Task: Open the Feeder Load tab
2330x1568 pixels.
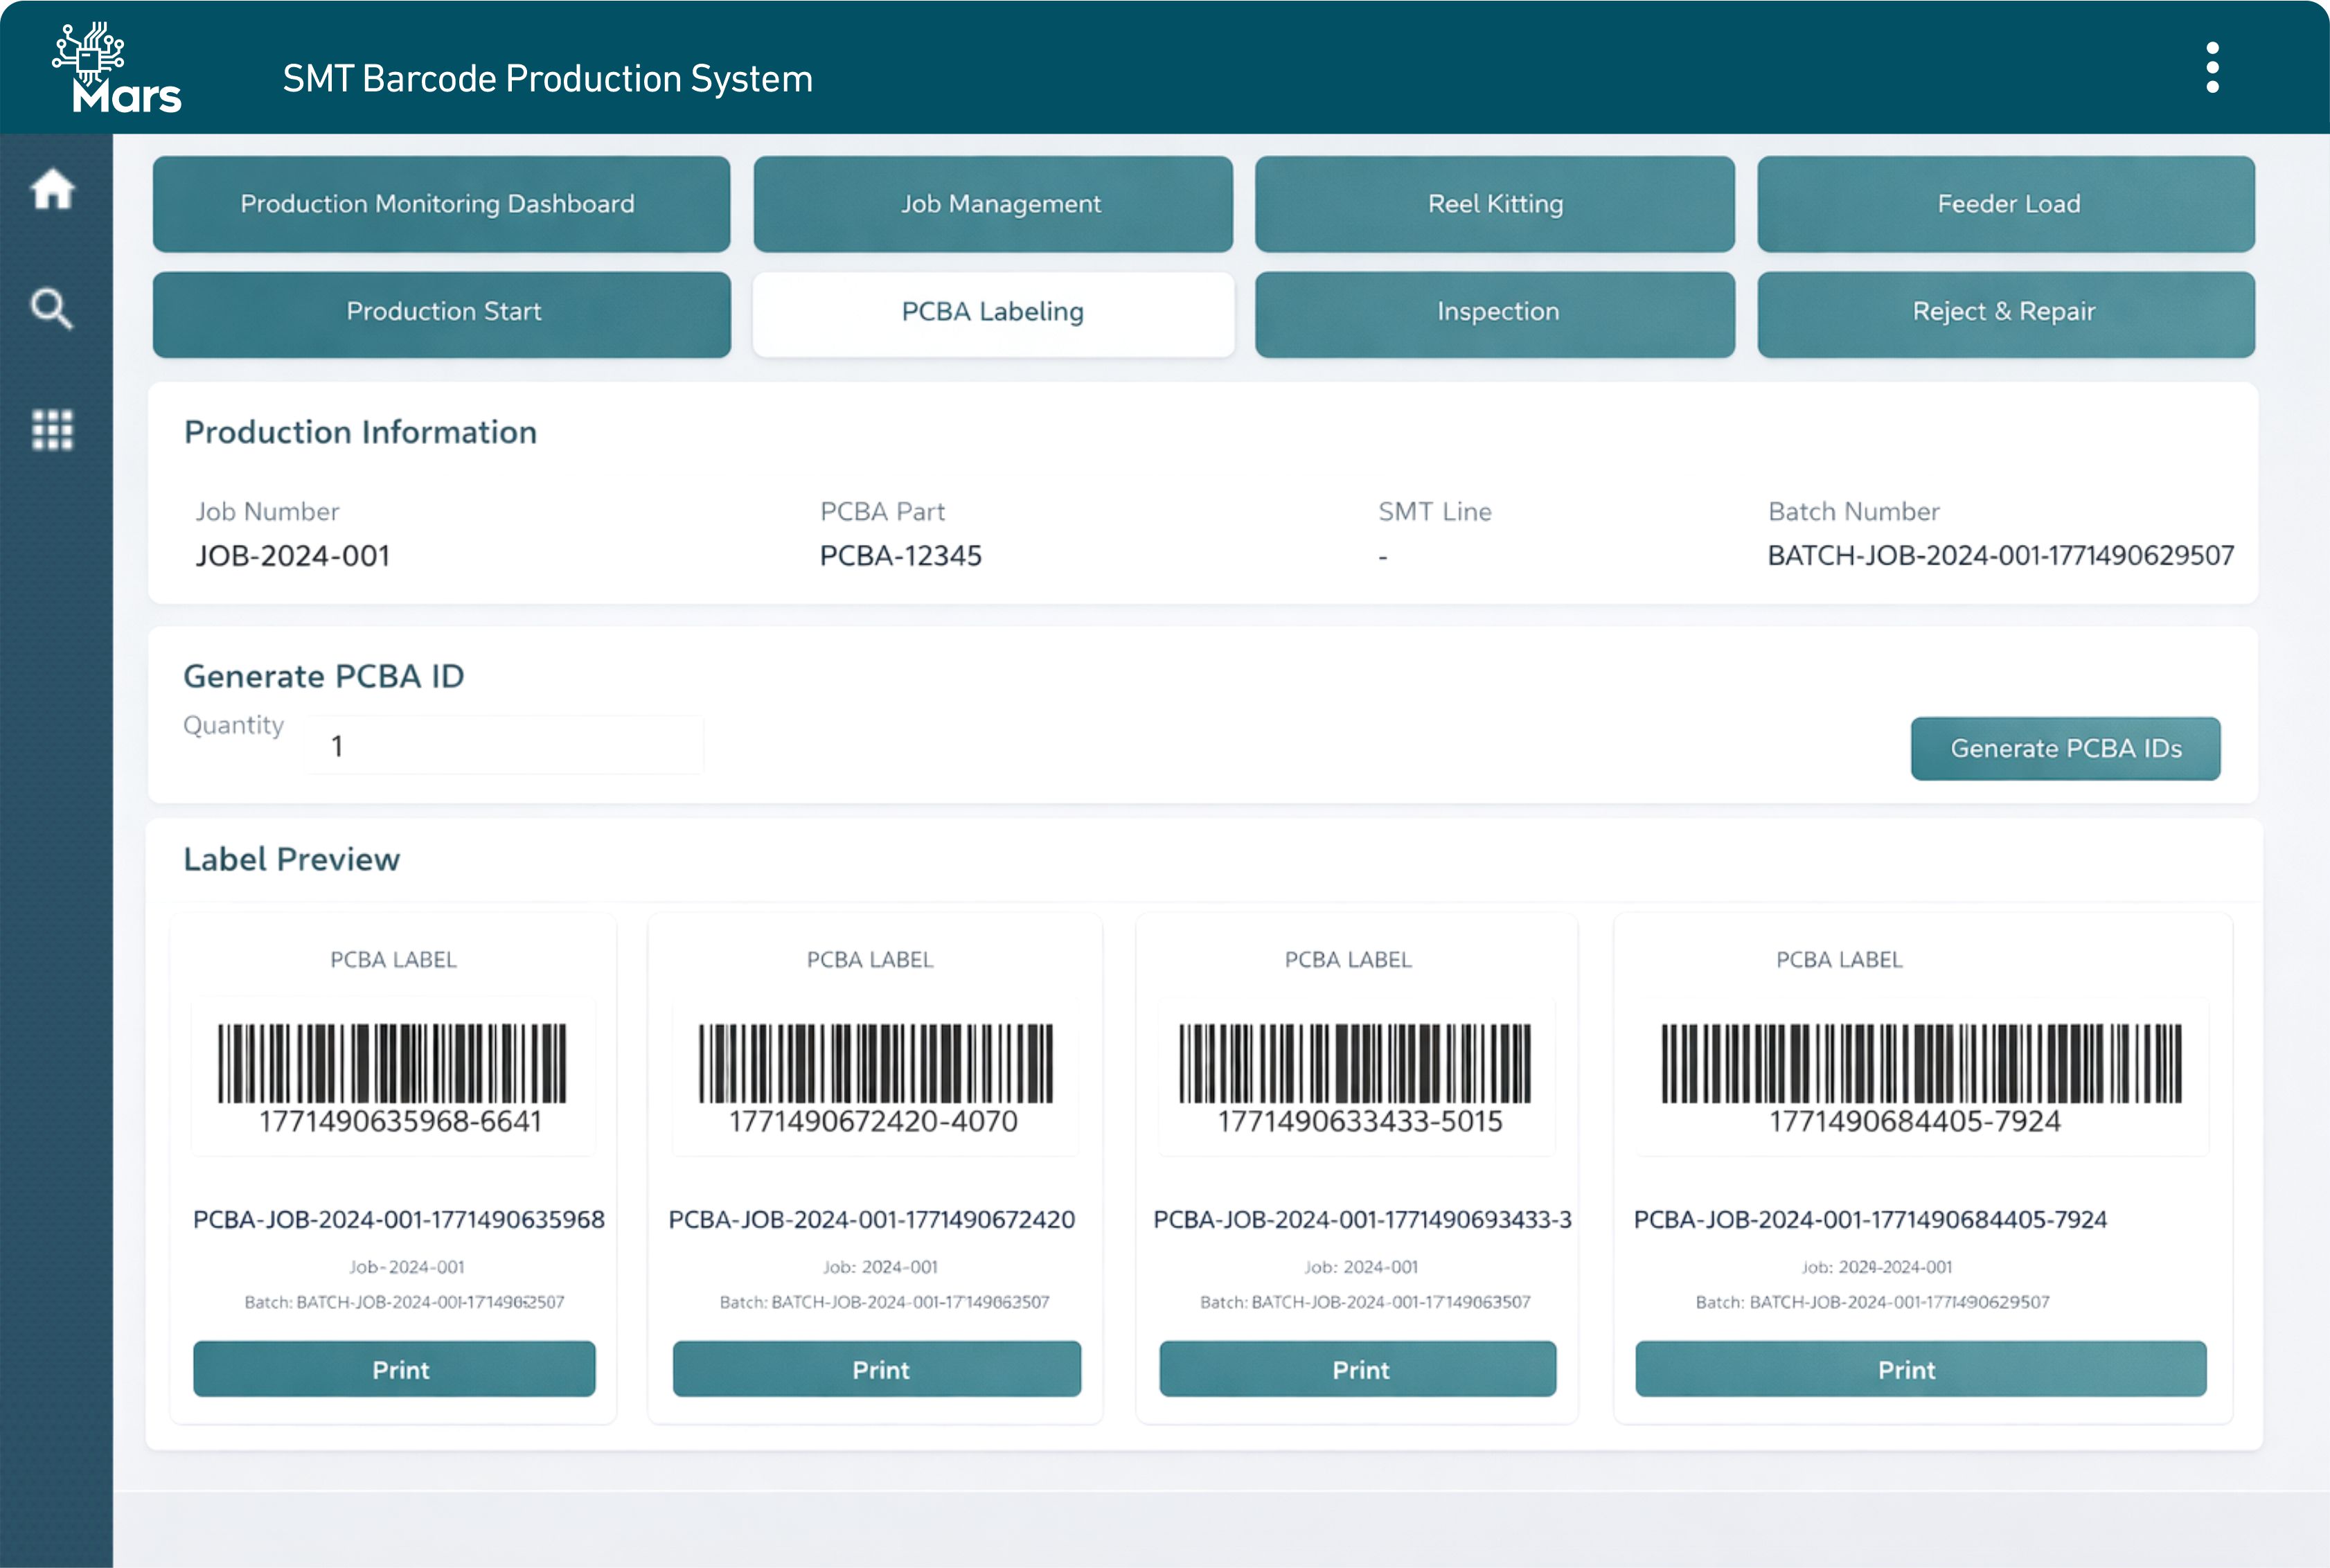Action: click(x=2006, y=204)
